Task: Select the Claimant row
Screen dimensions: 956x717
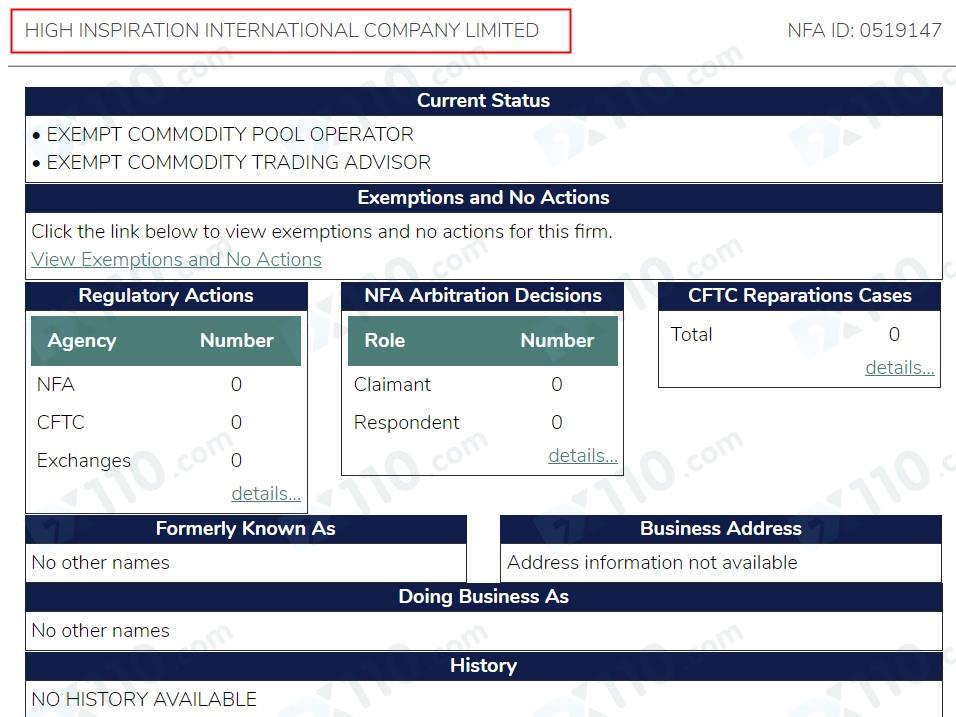Action: click(x=483, y=385)
